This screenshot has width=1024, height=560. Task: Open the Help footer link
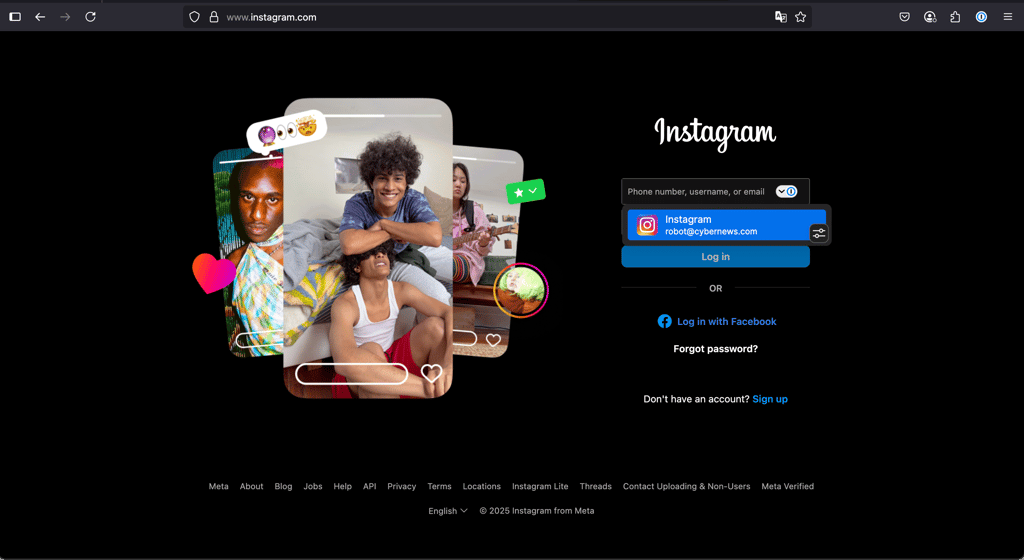click(342, 486)
